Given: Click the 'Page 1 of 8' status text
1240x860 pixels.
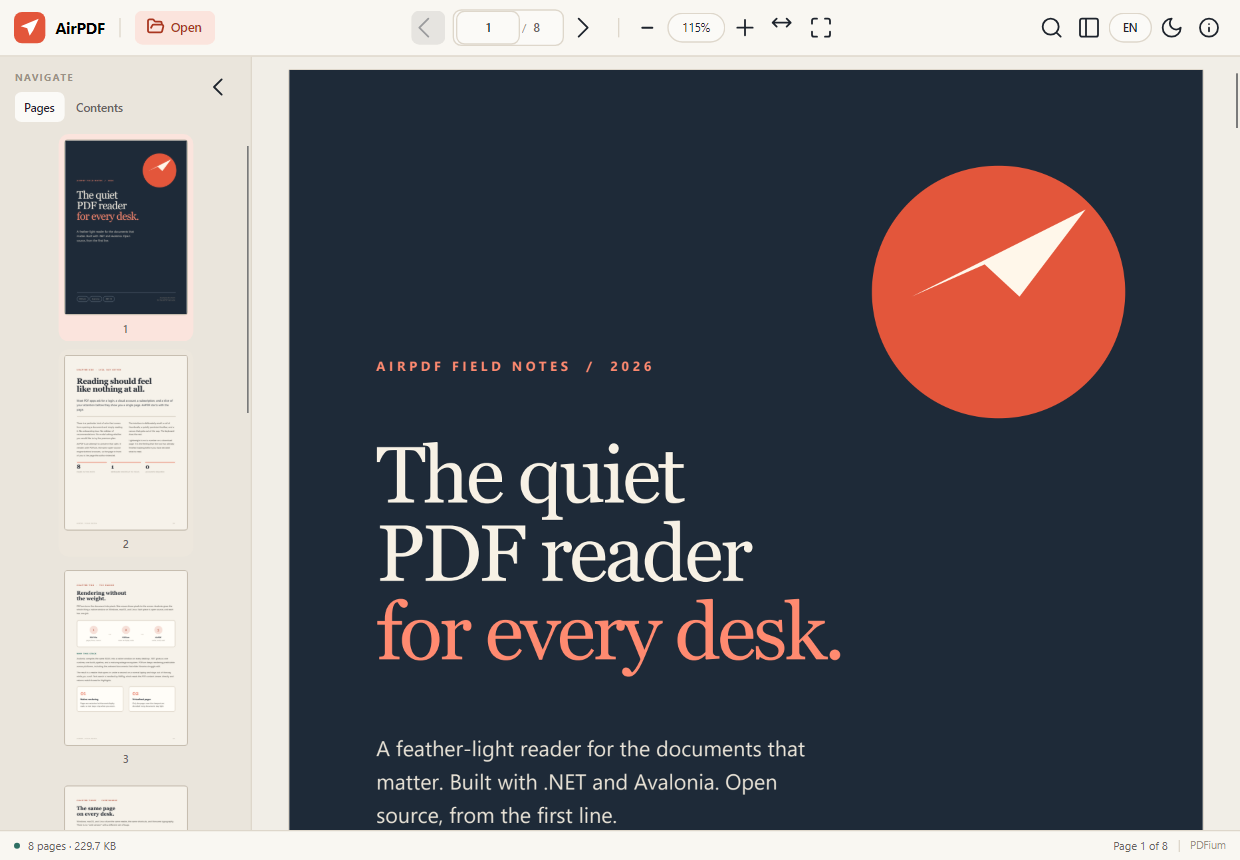Looking at the screenshot, I should point(1140,846).
